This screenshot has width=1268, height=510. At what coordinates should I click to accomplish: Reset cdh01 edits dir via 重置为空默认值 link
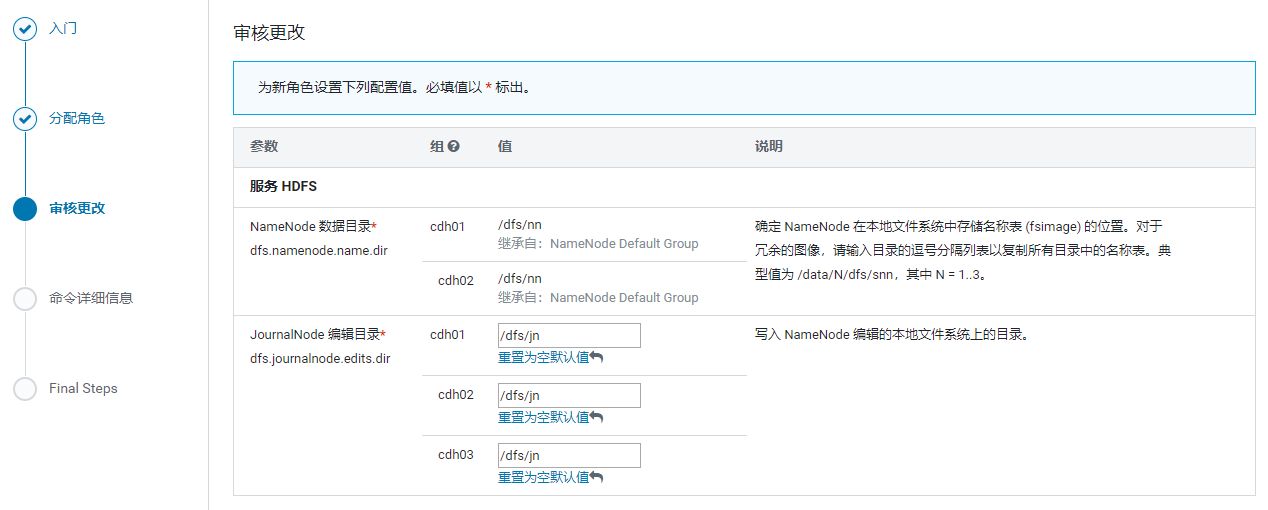click(x=543, y=357)
